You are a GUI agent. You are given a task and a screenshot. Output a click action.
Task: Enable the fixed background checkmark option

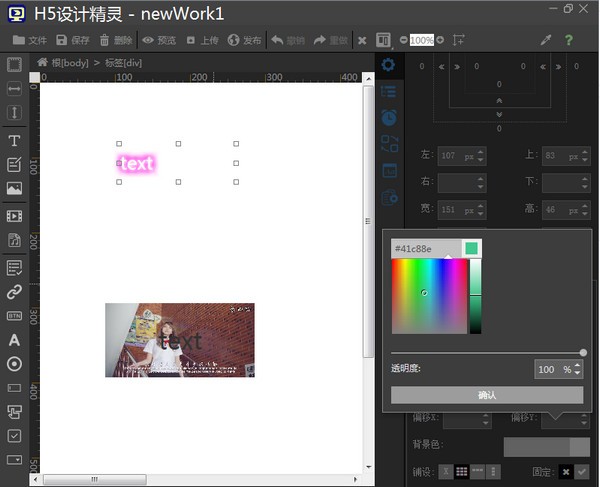[581, 471]
